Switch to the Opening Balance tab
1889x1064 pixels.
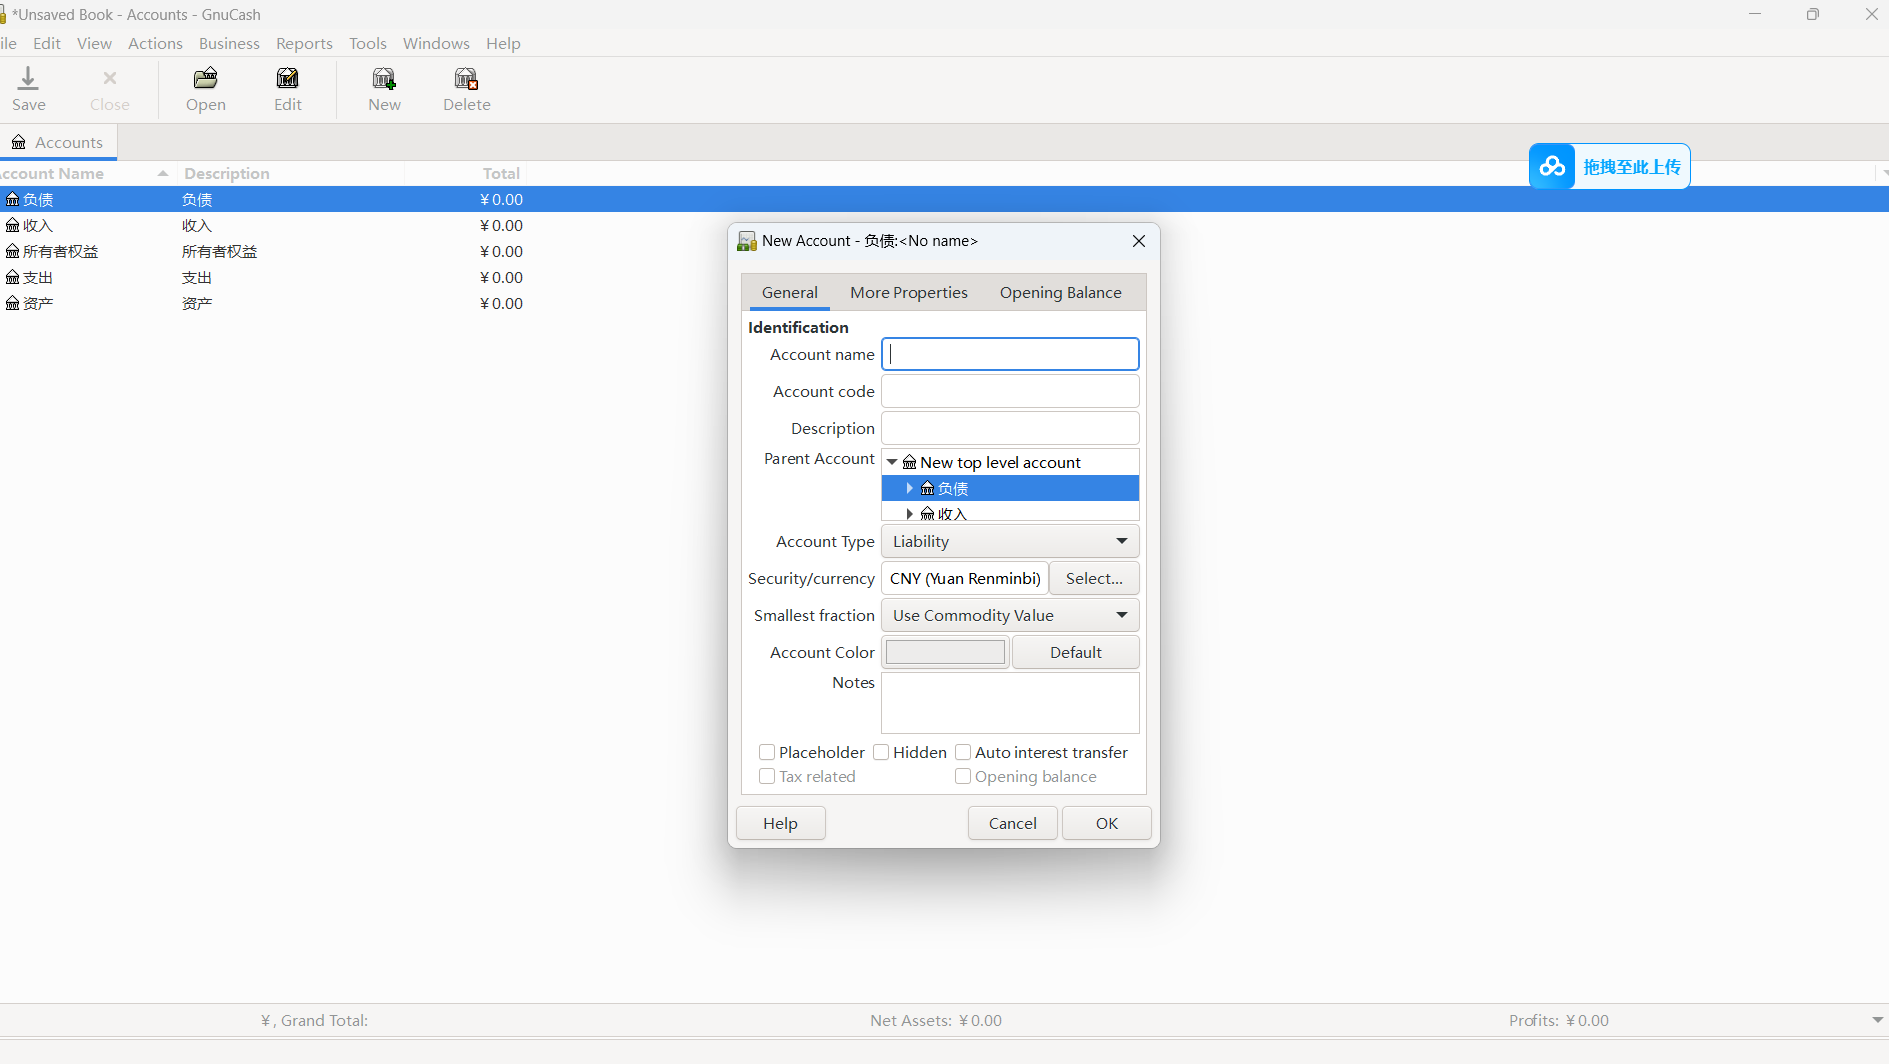click(1060, 292)
